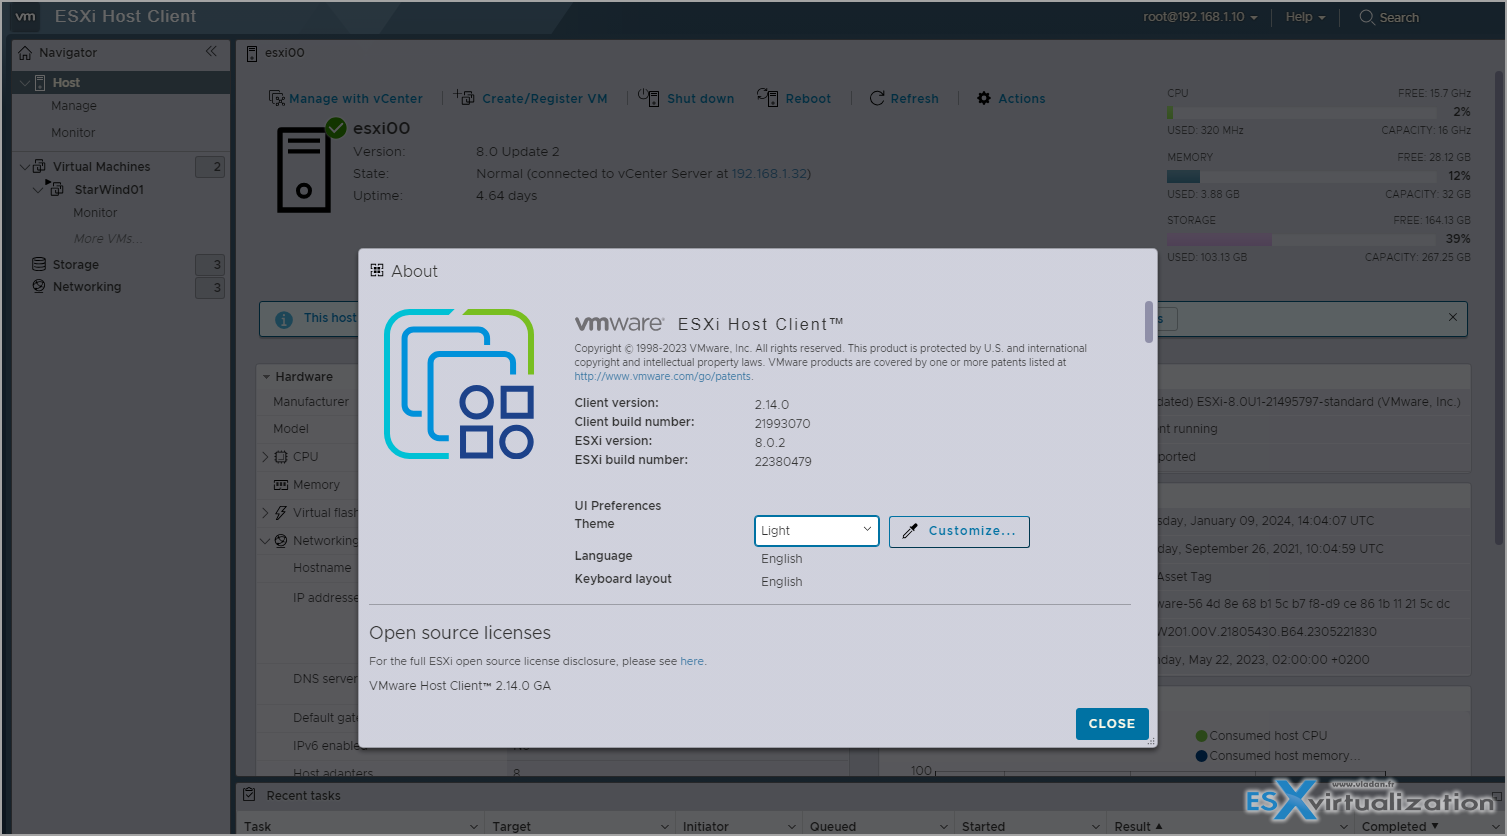Open More VMs... in Navigator
Viewport: 1507px width, 836px height.
point(108,239)
